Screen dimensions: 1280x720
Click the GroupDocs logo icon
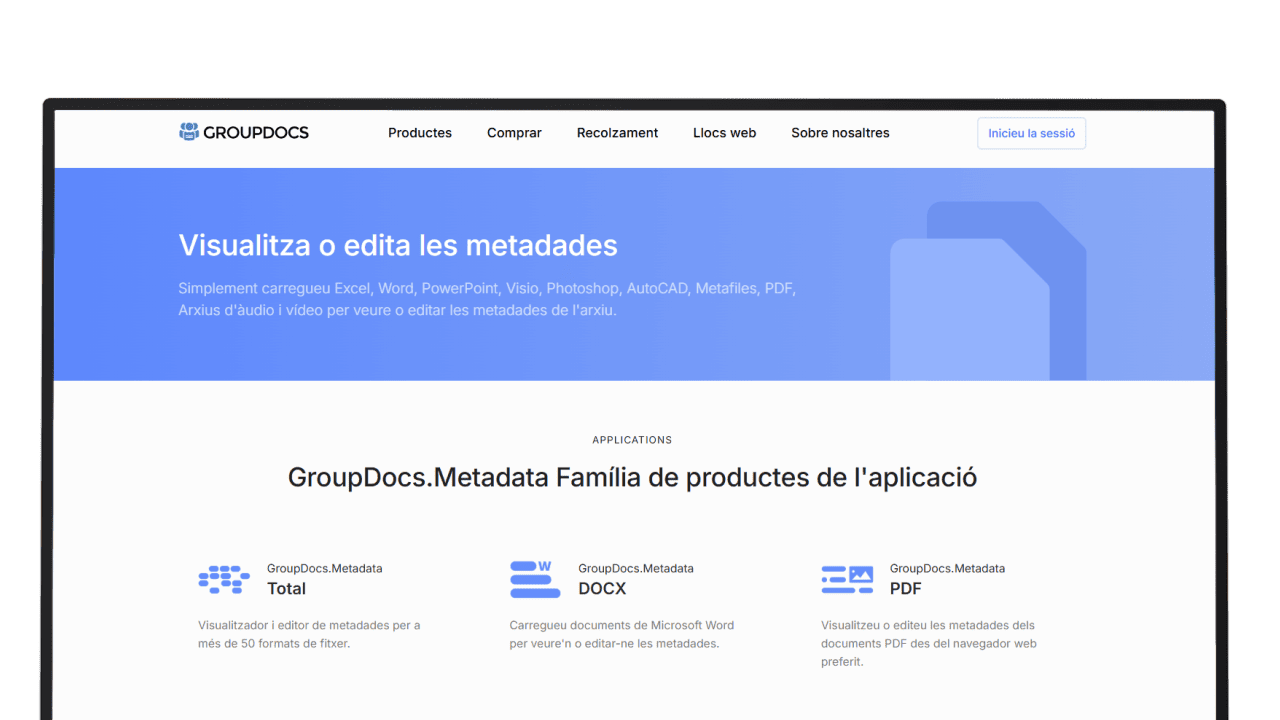click(189, 132)
